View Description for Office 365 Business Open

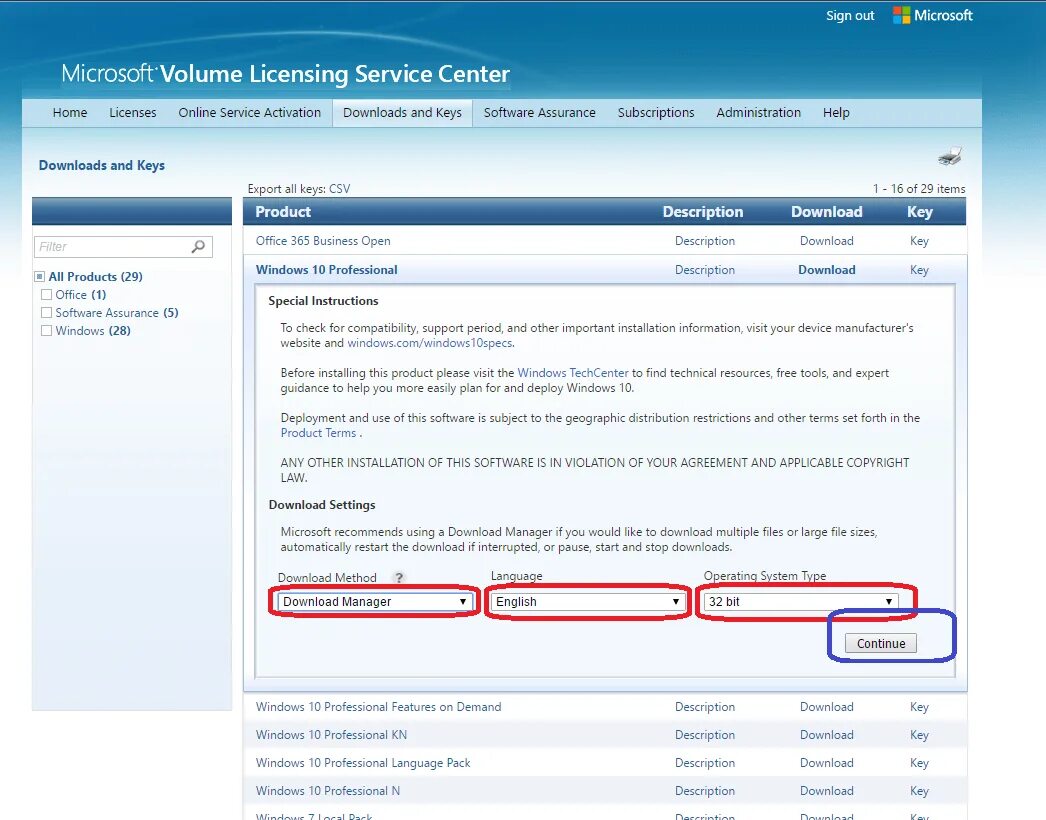point(704,241)
